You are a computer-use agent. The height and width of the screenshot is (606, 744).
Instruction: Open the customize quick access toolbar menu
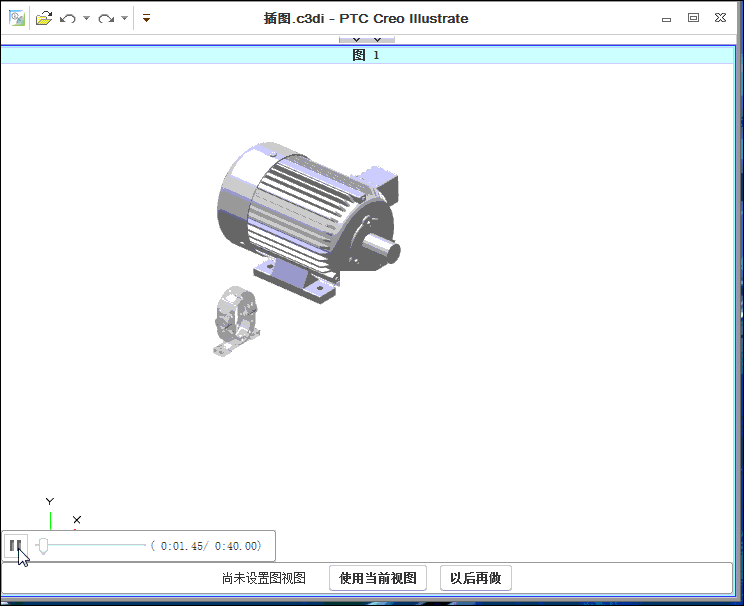(147, 18)
